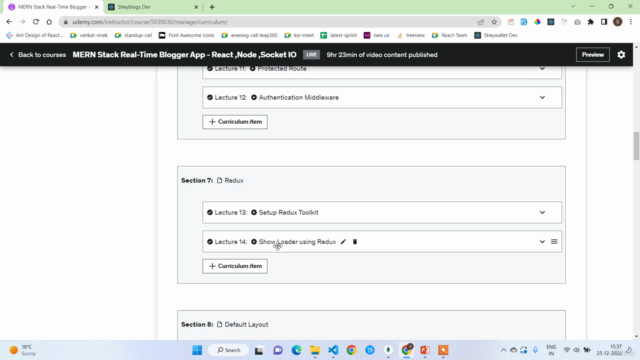Click the address bar URL

150,22
